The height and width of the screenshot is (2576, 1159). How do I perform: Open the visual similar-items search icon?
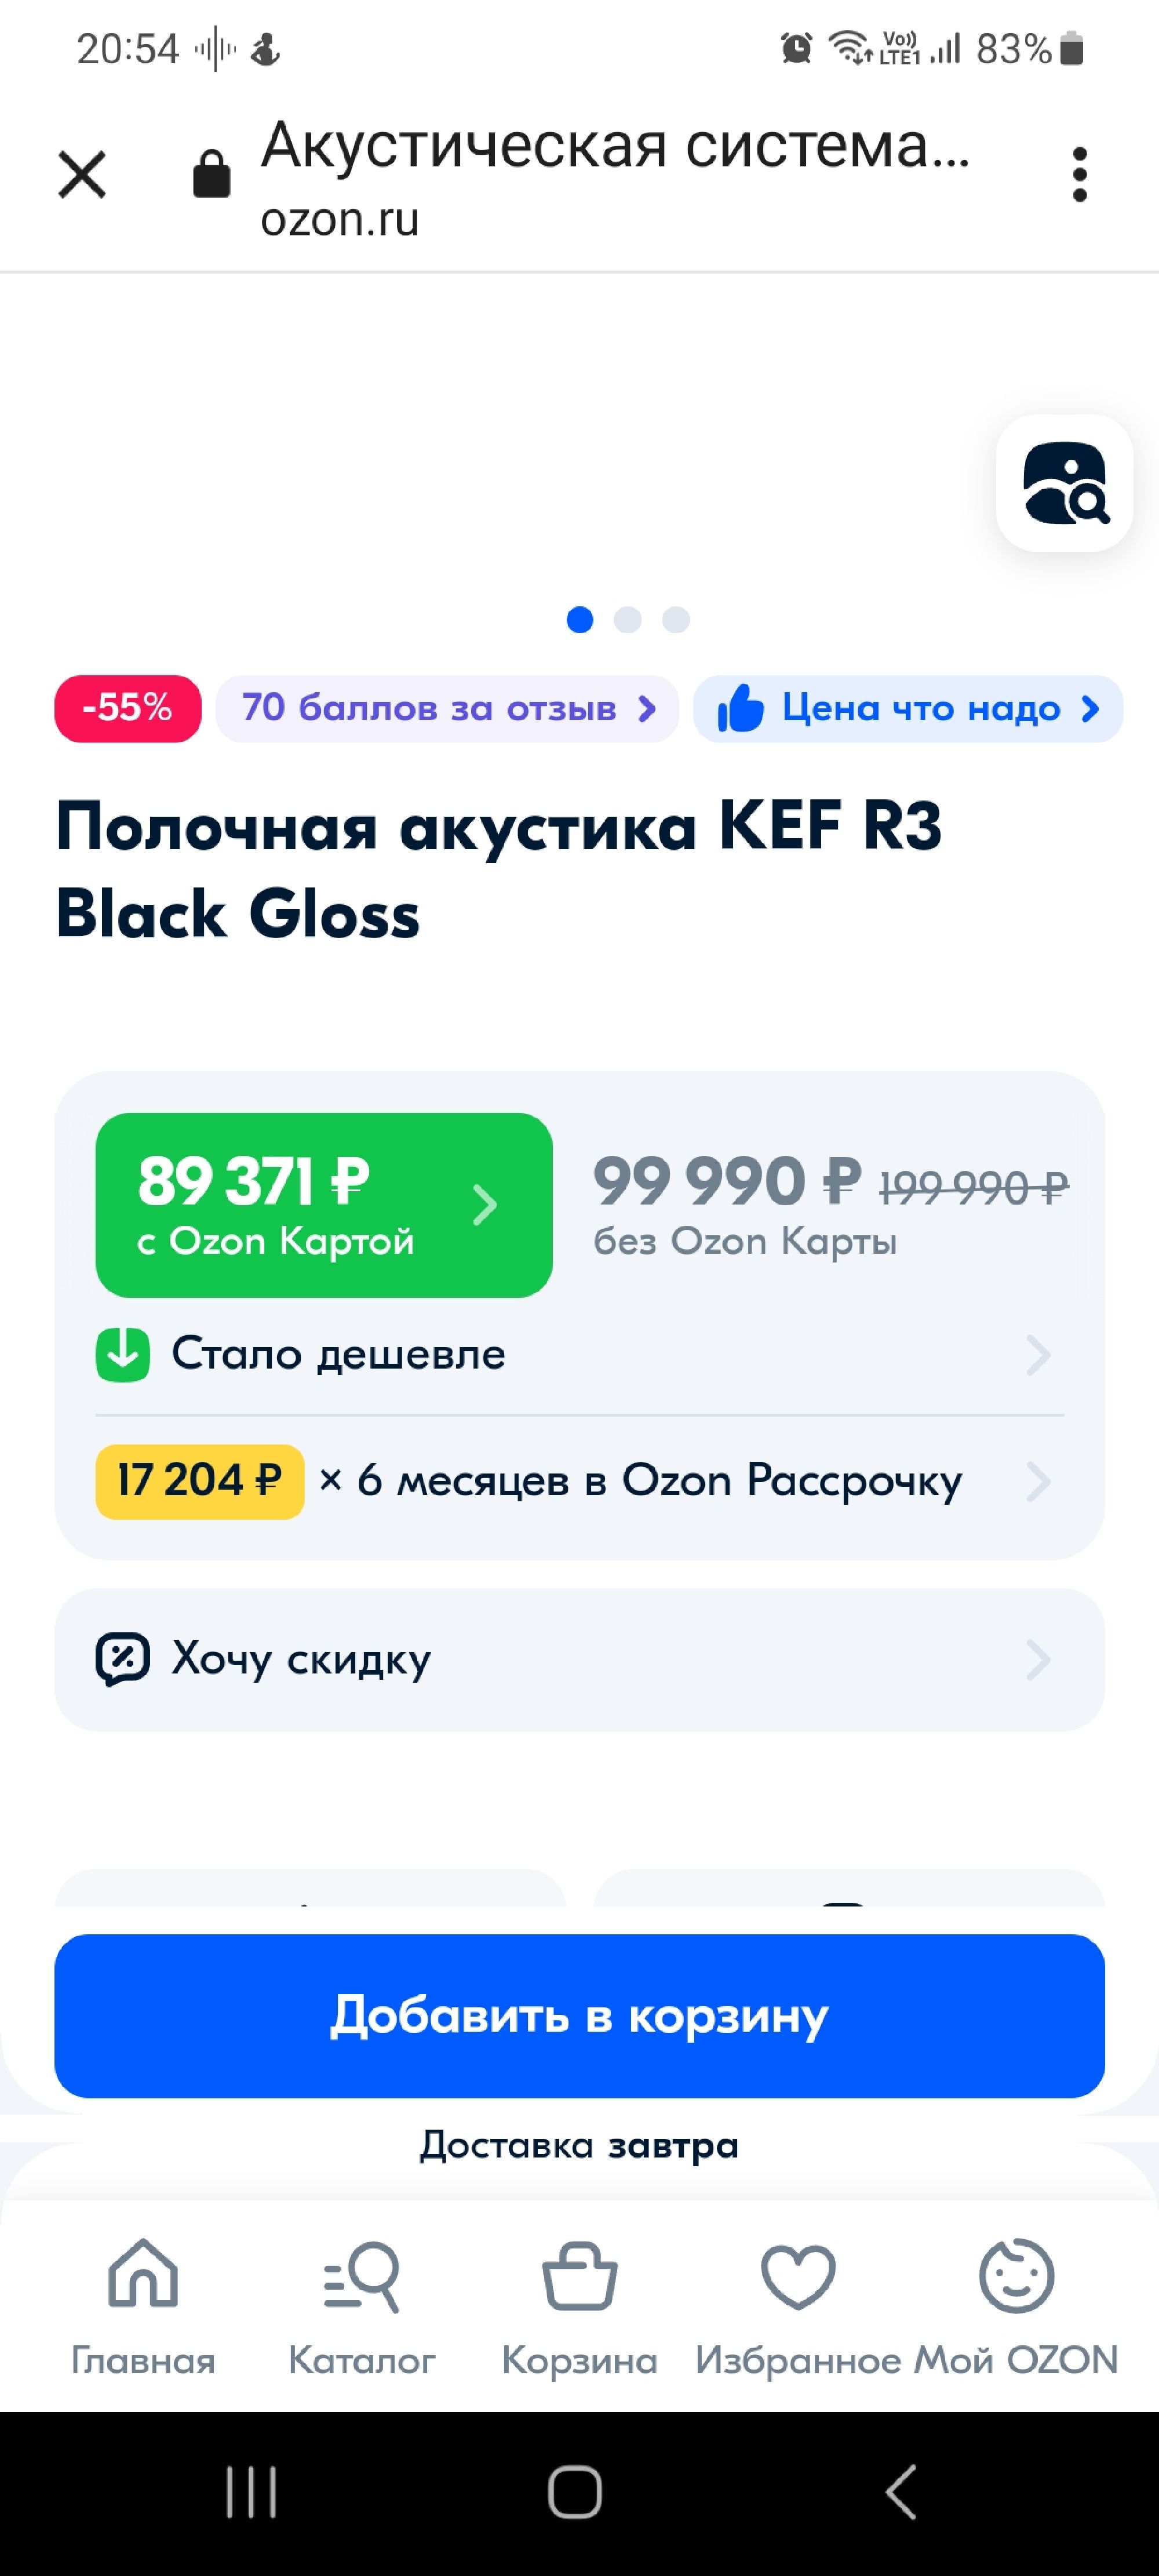pos(1064,483)
